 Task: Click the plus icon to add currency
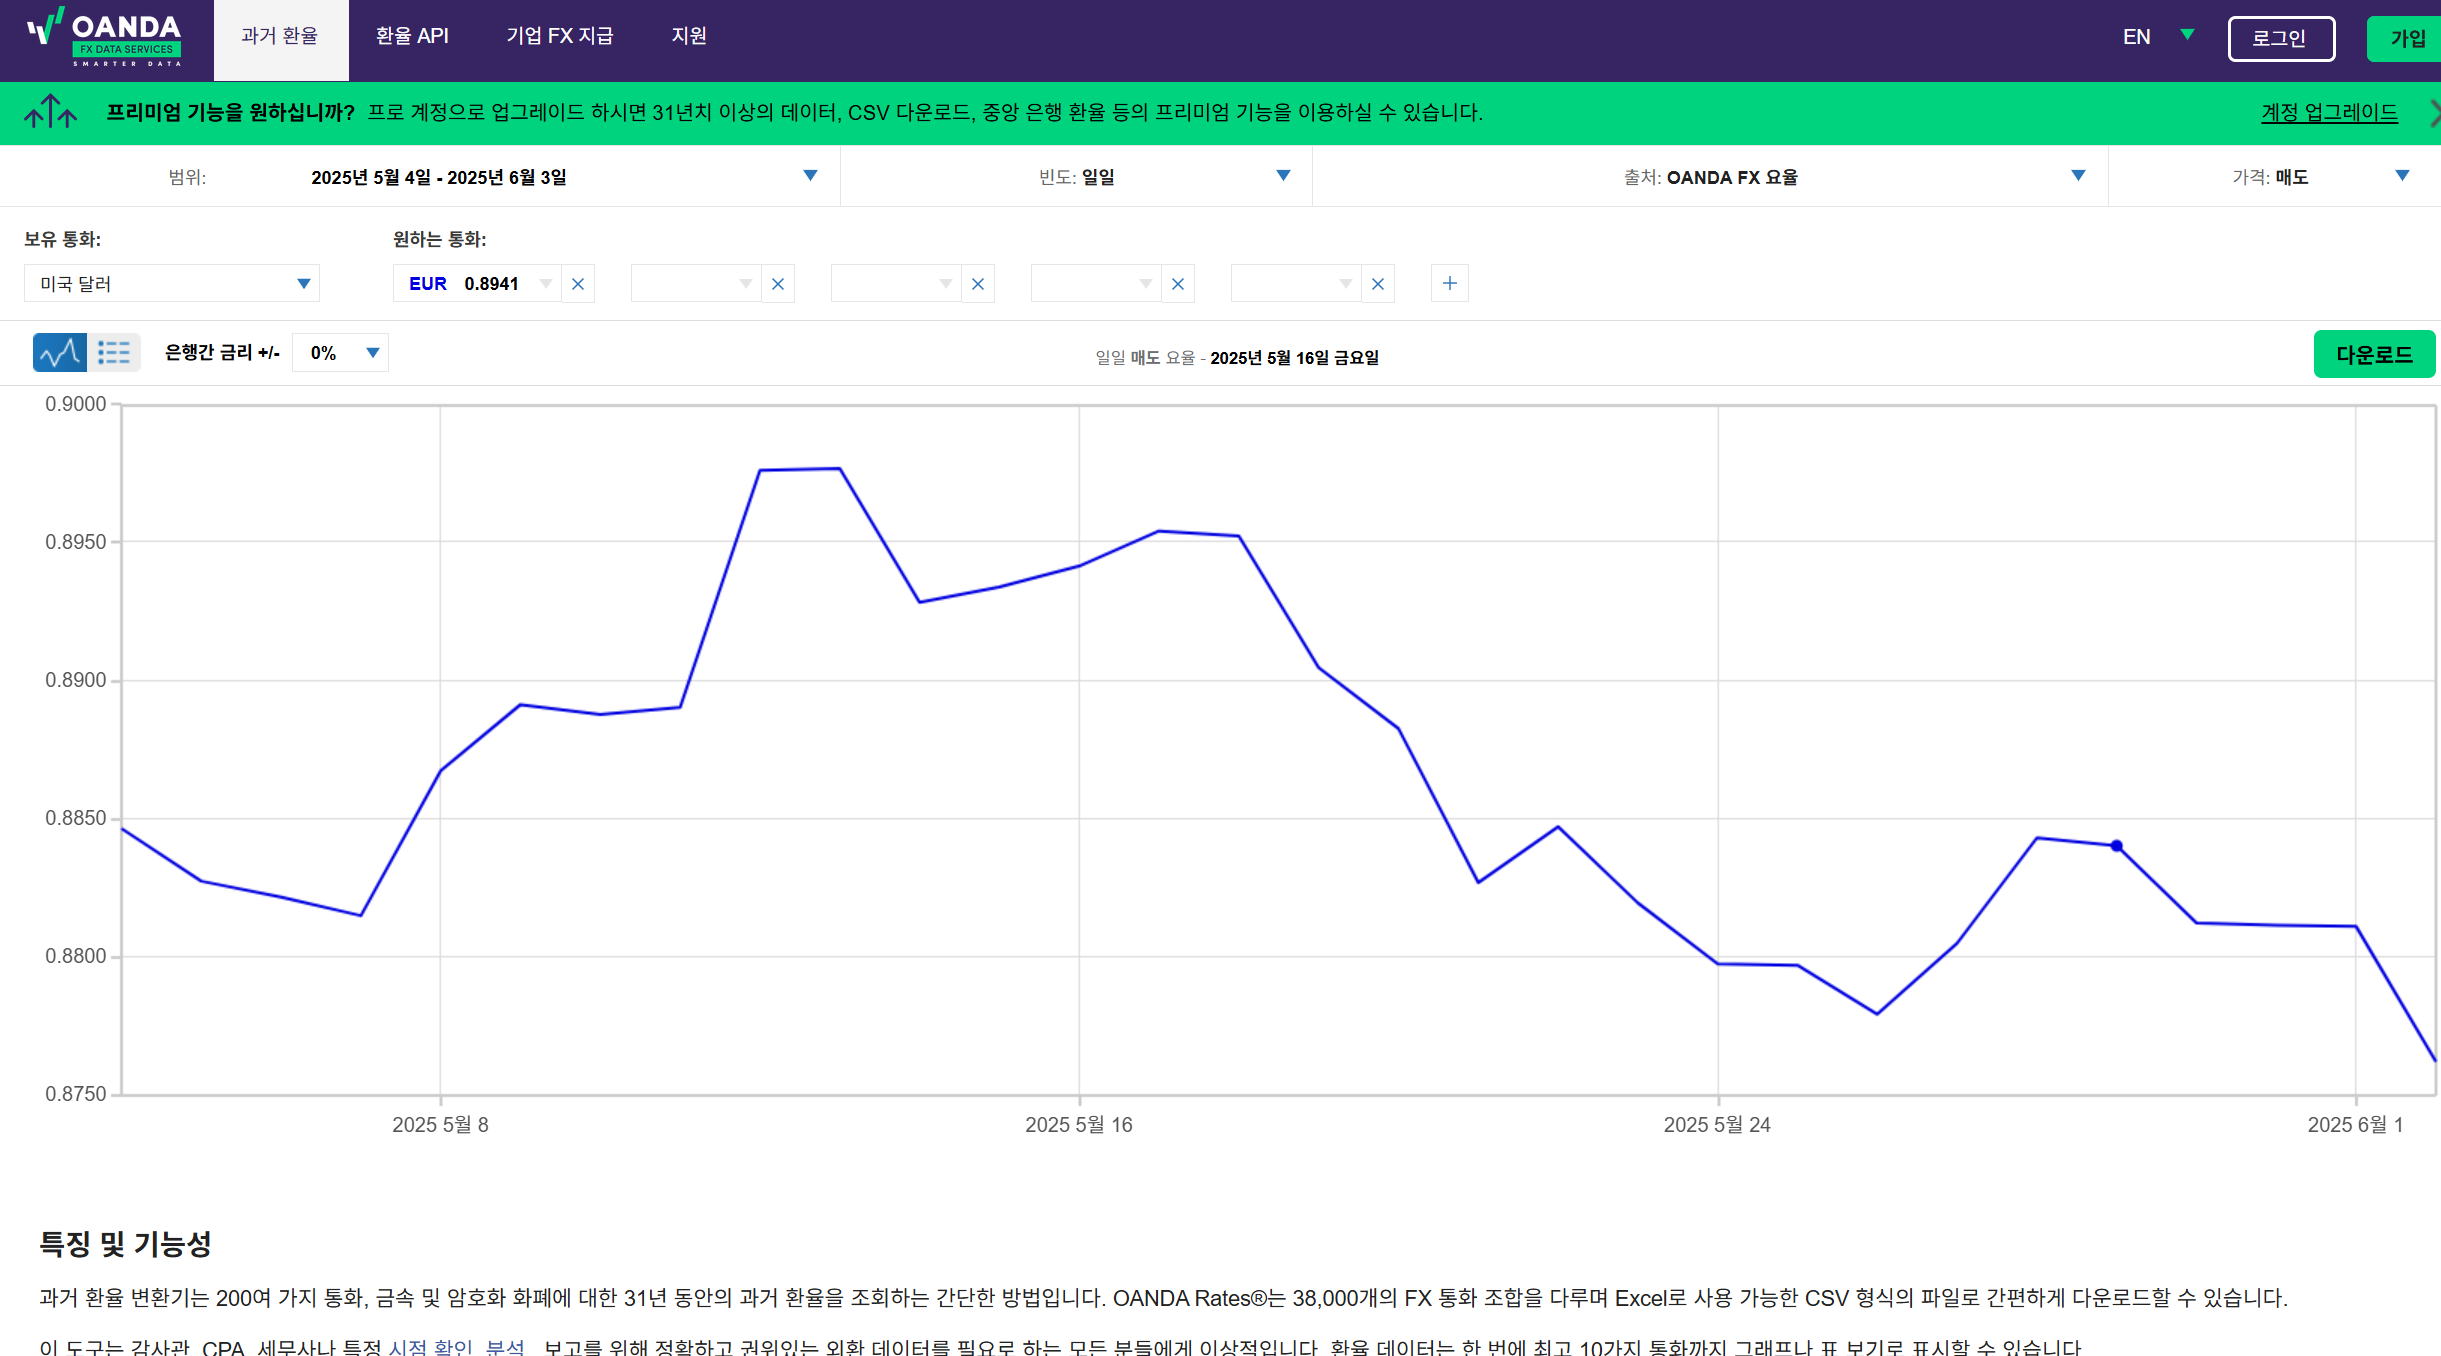pos(1449,284)
